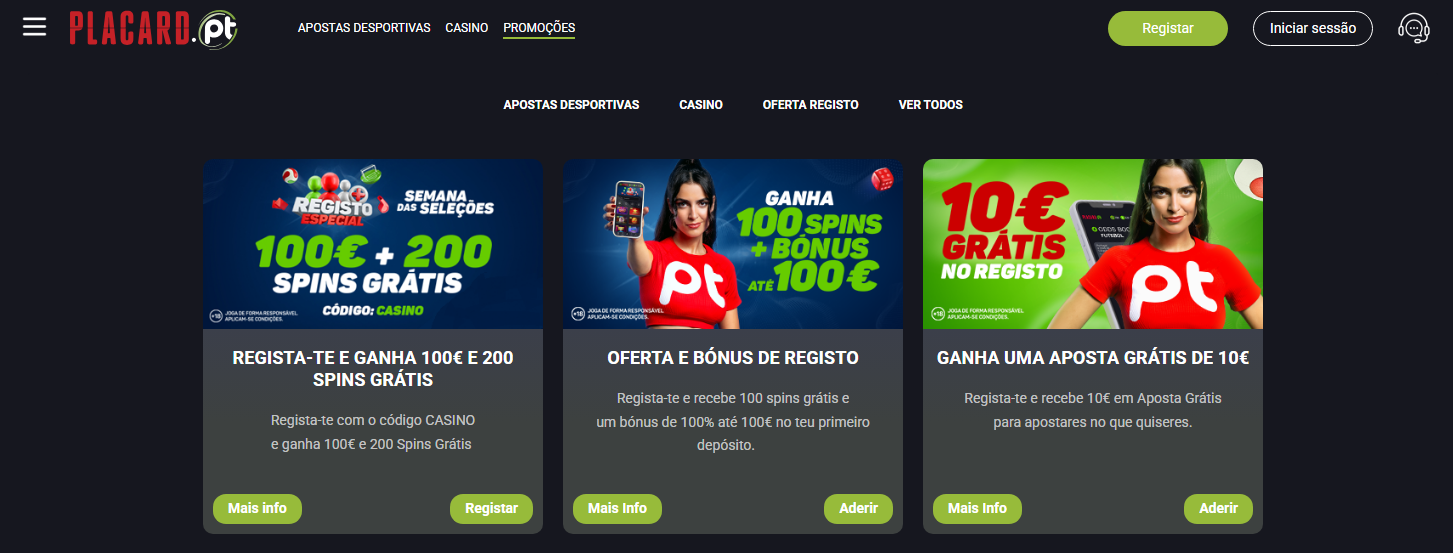The image size is (1453, 553).
Task: Select Promoções in top navigation
Action: [539, 28]
